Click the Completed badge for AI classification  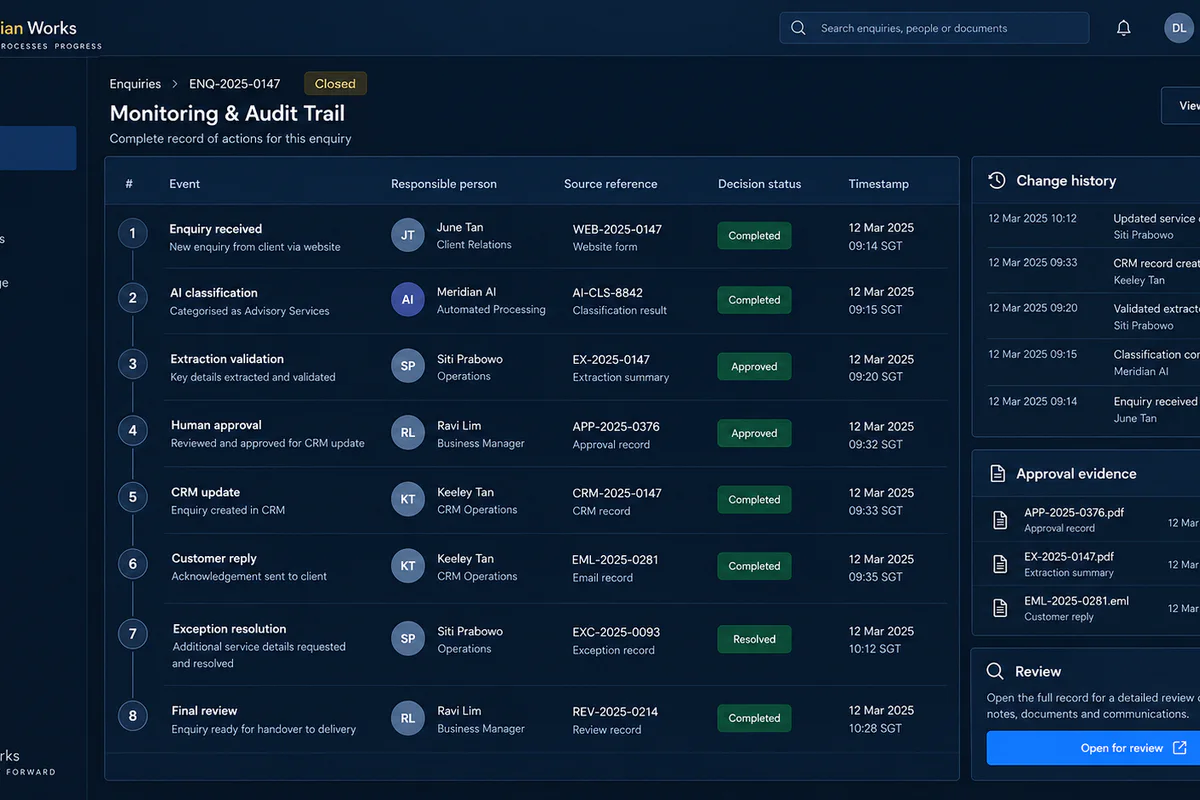[754, 300]
